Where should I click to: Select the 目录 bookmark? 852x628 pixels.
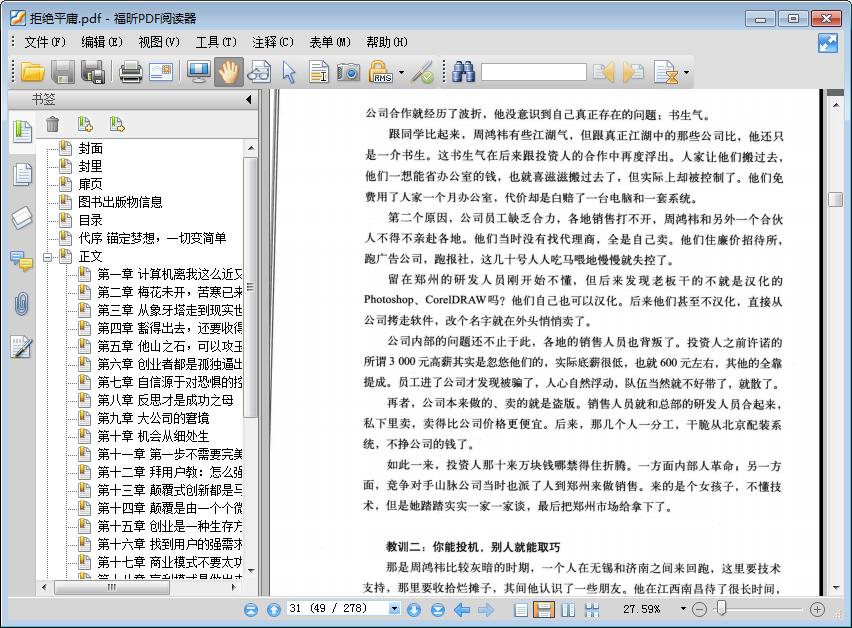coord(90,220)
